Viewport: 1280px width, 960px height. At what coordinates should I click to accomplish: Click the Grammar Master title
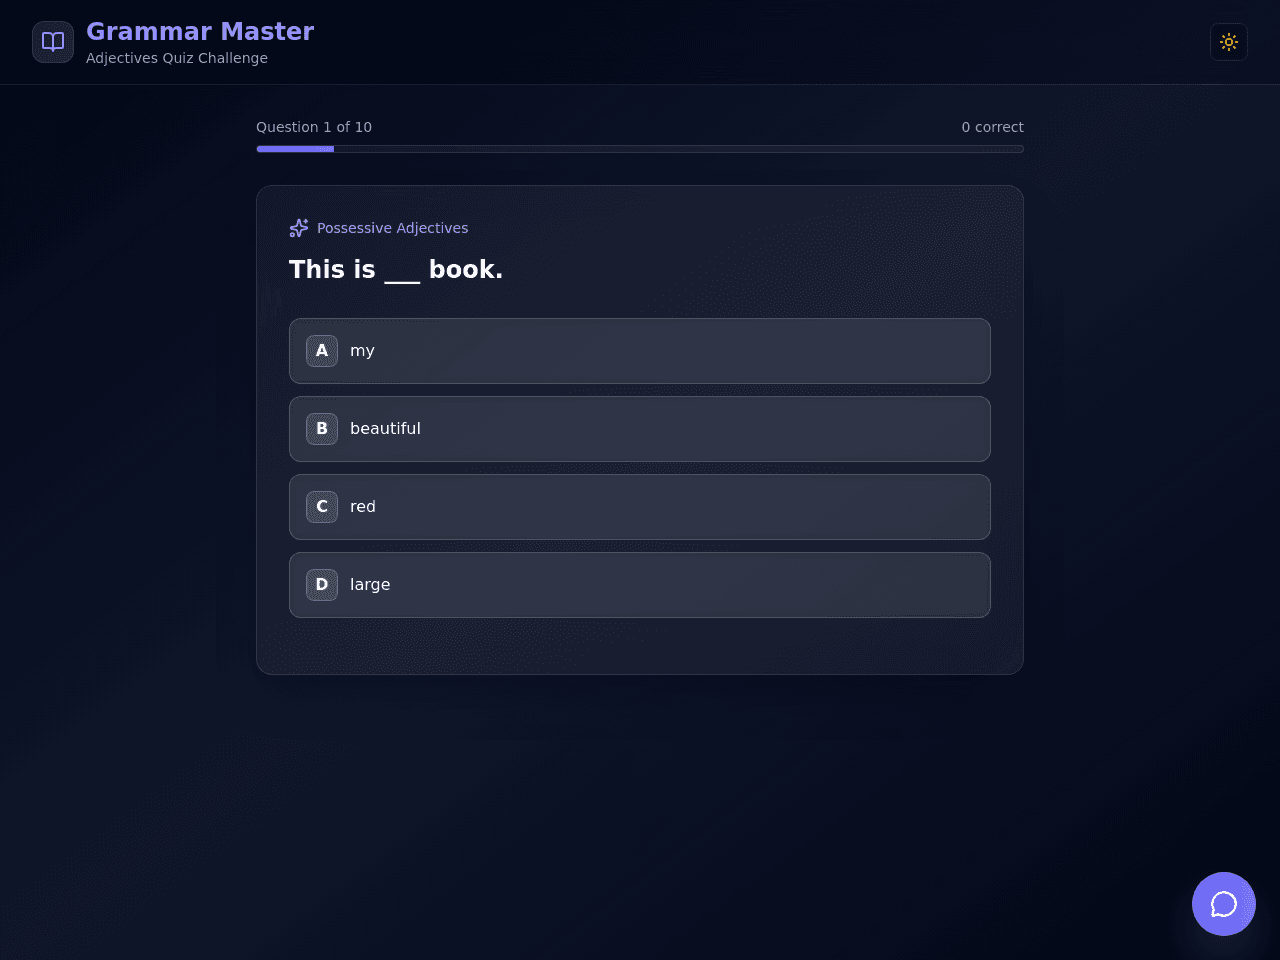(x=200, y=31)
